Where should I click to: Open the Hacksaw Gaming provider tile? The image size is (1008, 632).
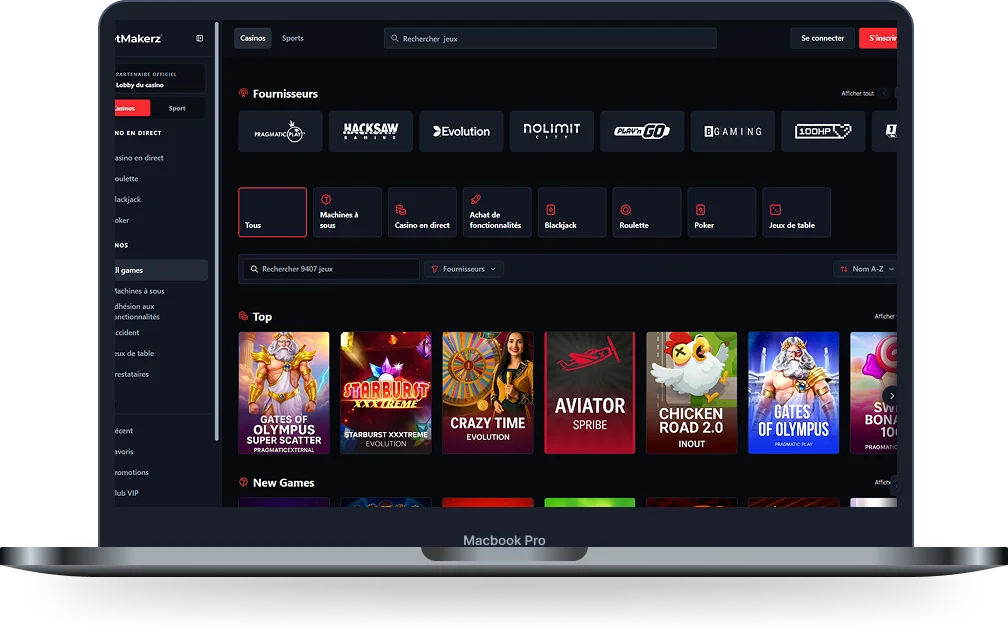pyautogui.click(x=371, y=131)
